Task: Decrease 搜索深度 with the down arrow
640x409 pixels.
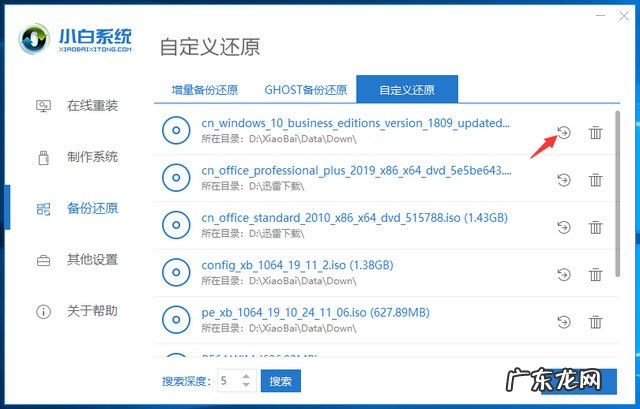Action: tap(246, 385)
